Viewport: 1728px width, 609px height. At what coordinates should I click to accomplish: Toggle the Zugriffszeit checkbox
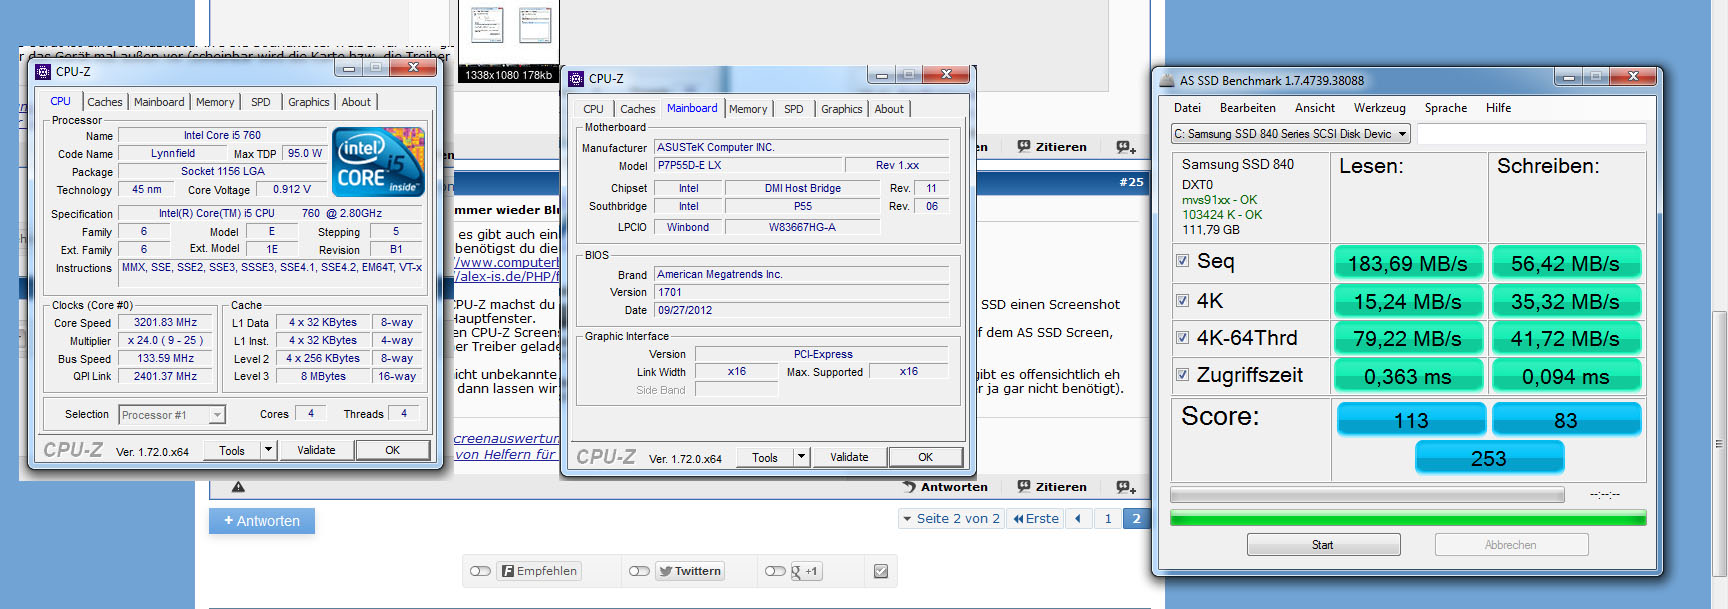click(1182, 375)
